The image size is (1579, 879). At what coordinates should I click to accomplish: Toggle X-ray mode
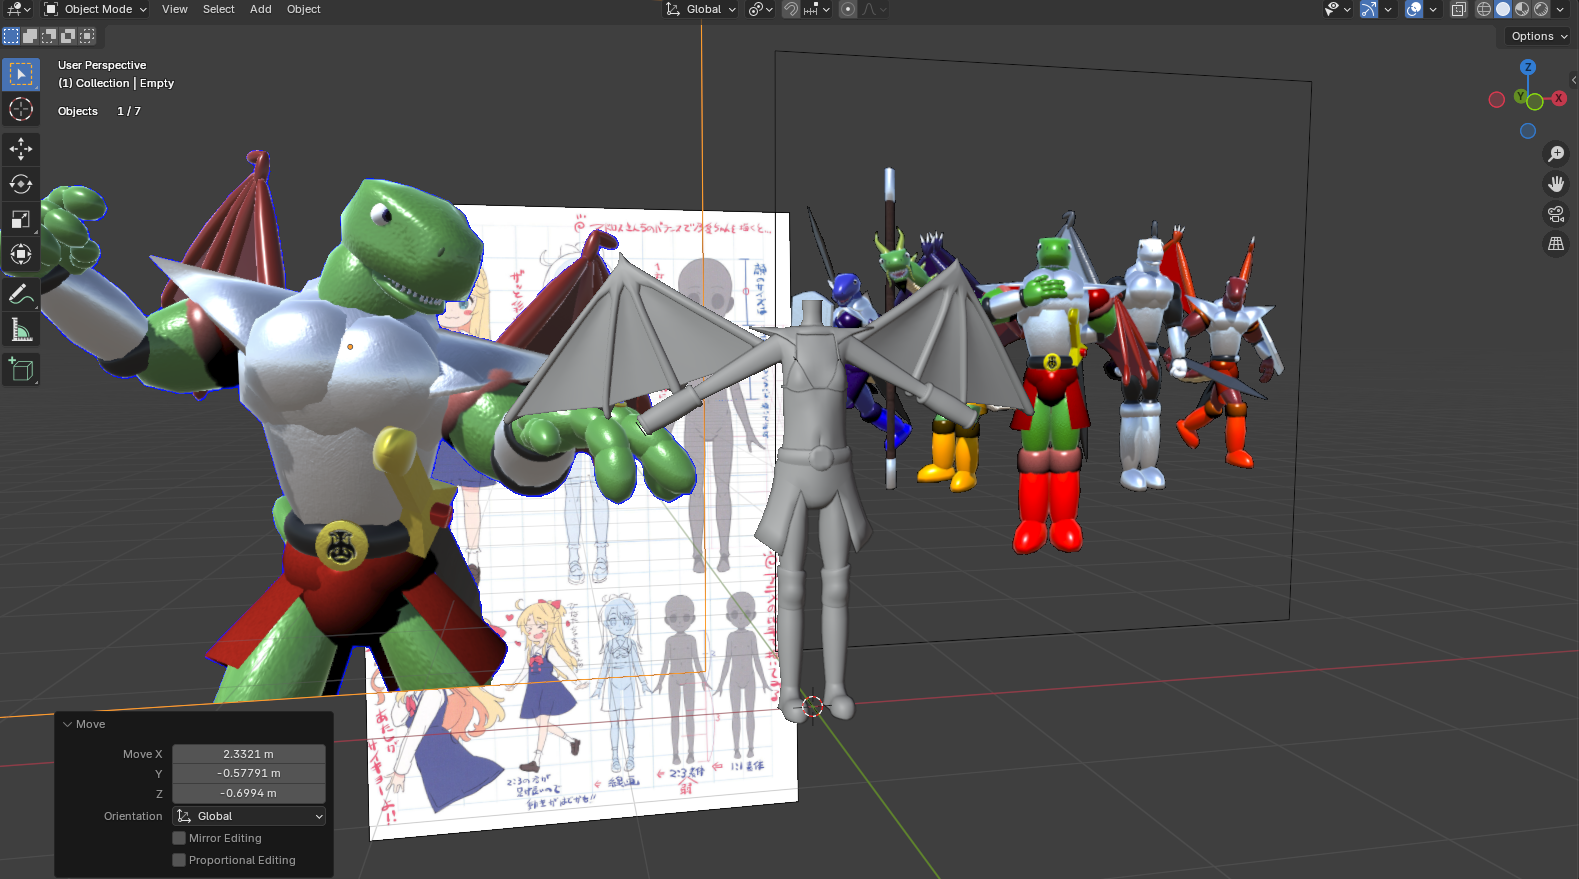(1459, 9)
